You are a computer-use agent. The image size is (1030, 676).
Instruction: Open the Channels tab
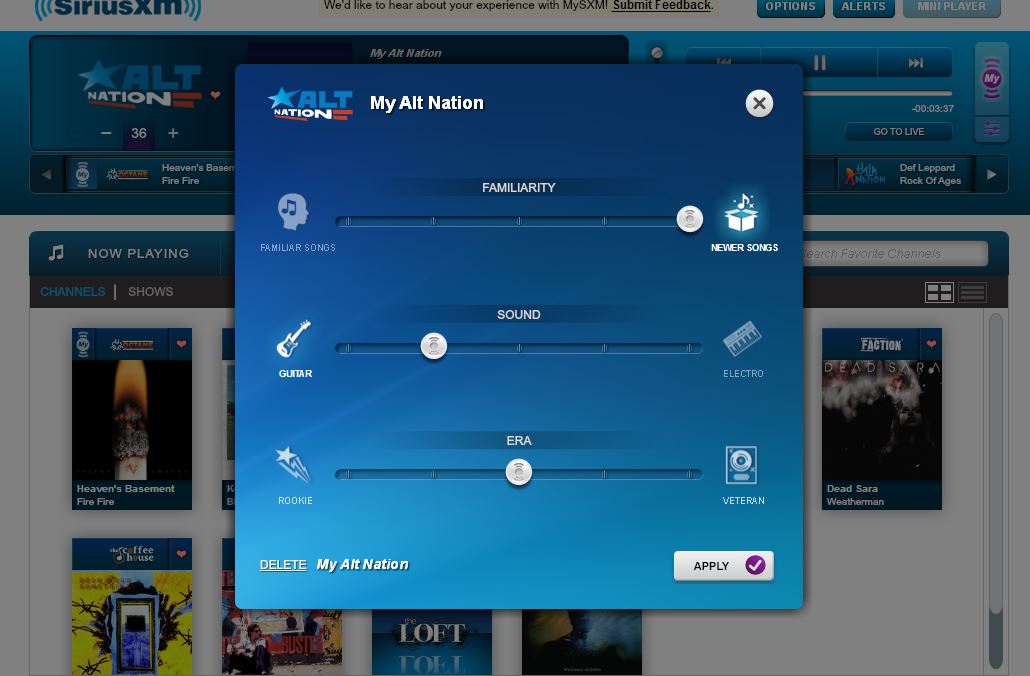(72, 292)
